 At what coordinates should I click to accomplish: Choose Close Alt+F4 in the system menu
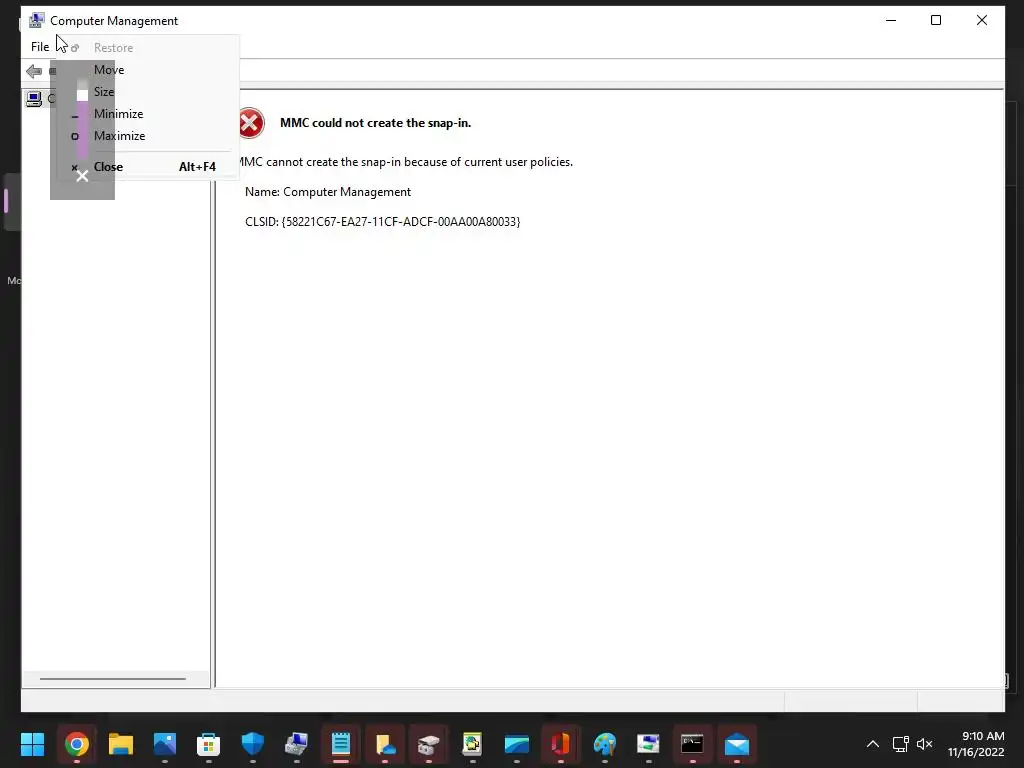point(149,167)
